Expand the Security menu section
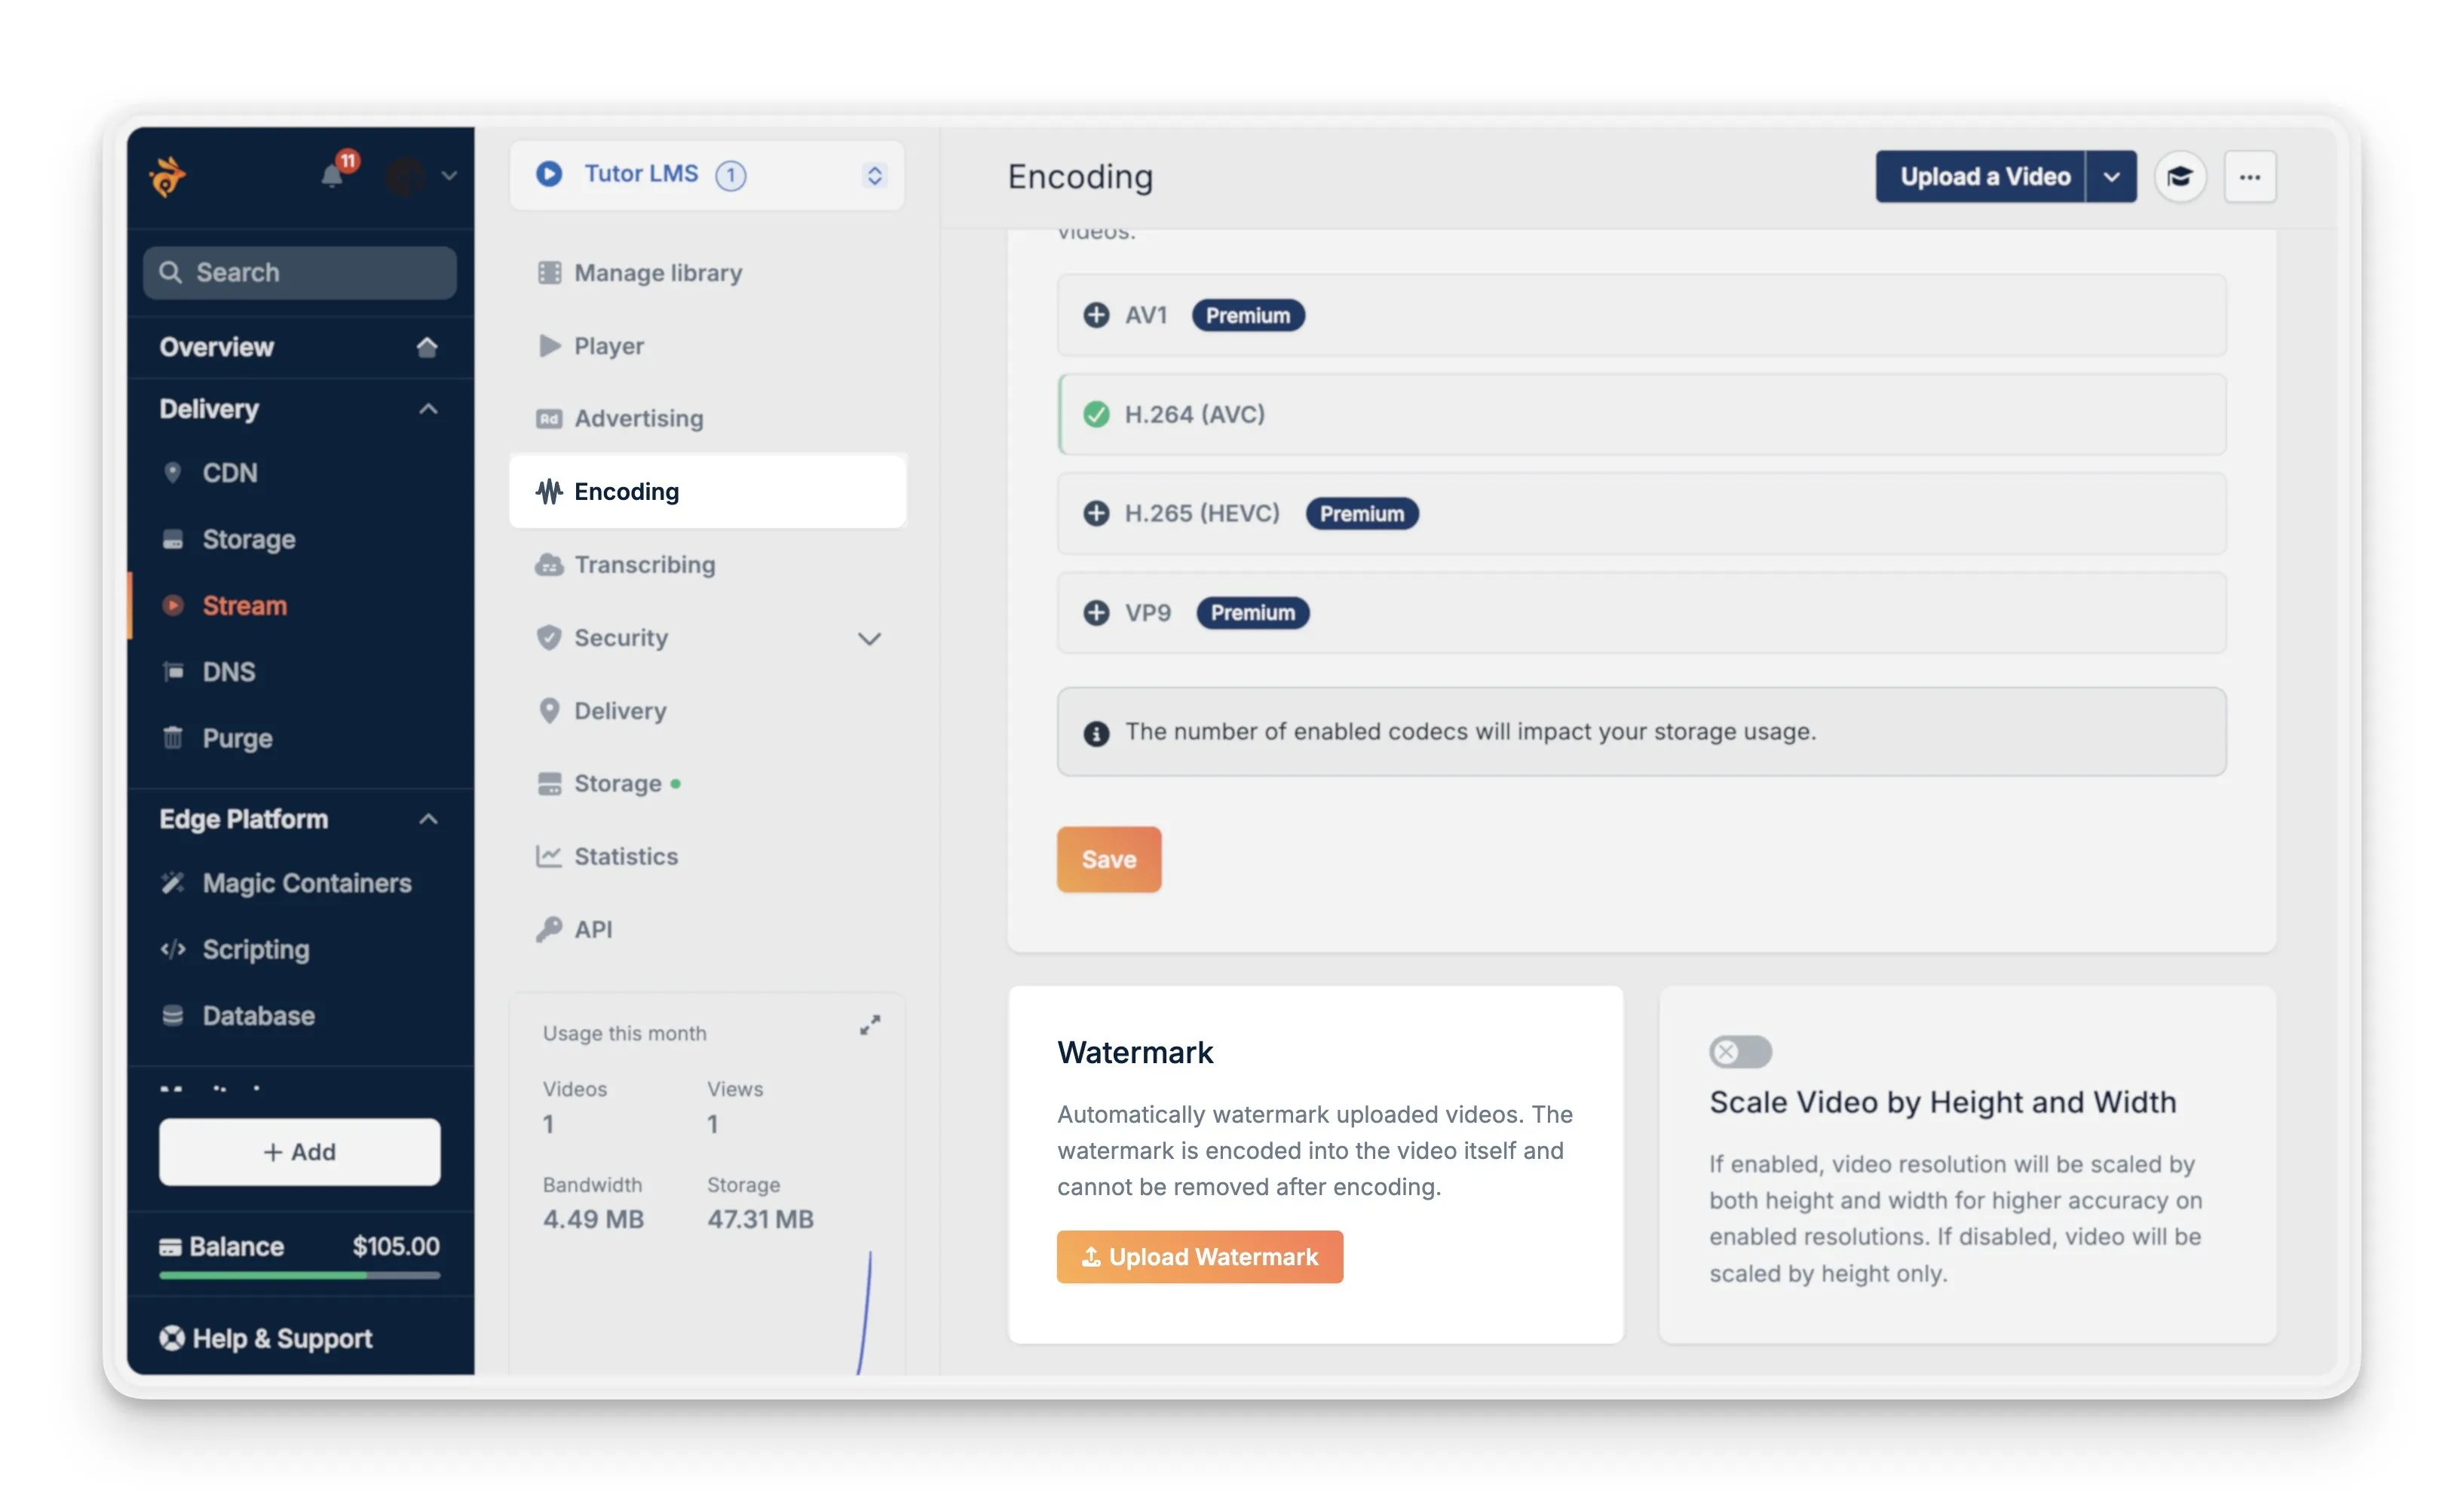Screen dimensions: 2464x1502 (x=868, y=638)
